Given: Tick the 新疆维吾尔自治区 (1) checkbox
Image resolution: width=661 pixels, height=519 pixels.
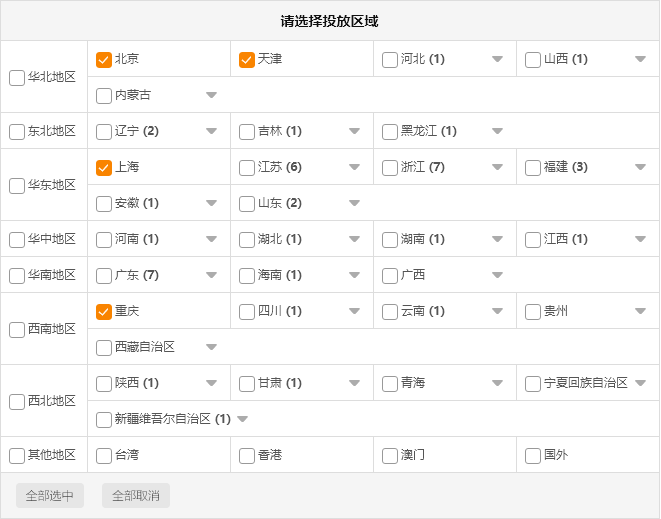Looking at the screenshot, I should [104, 420].
